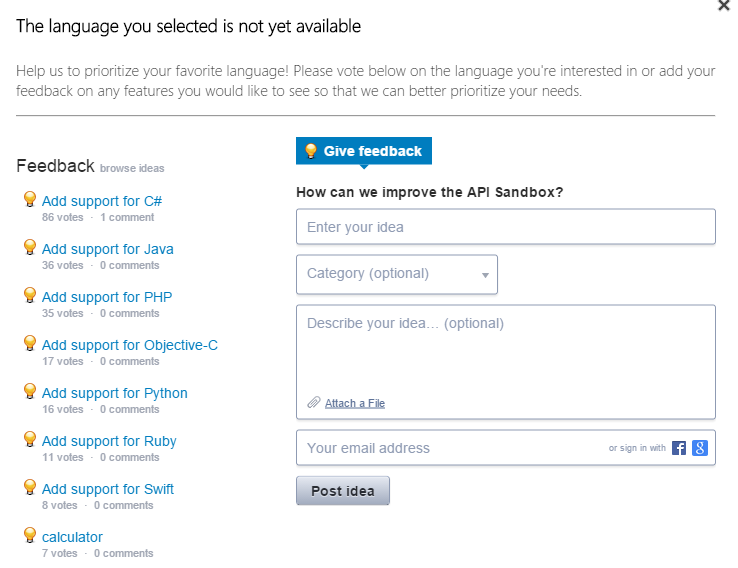Click the lightbulb icon beside calculator idea
This screenshot has height=568, width=738.
30,535
